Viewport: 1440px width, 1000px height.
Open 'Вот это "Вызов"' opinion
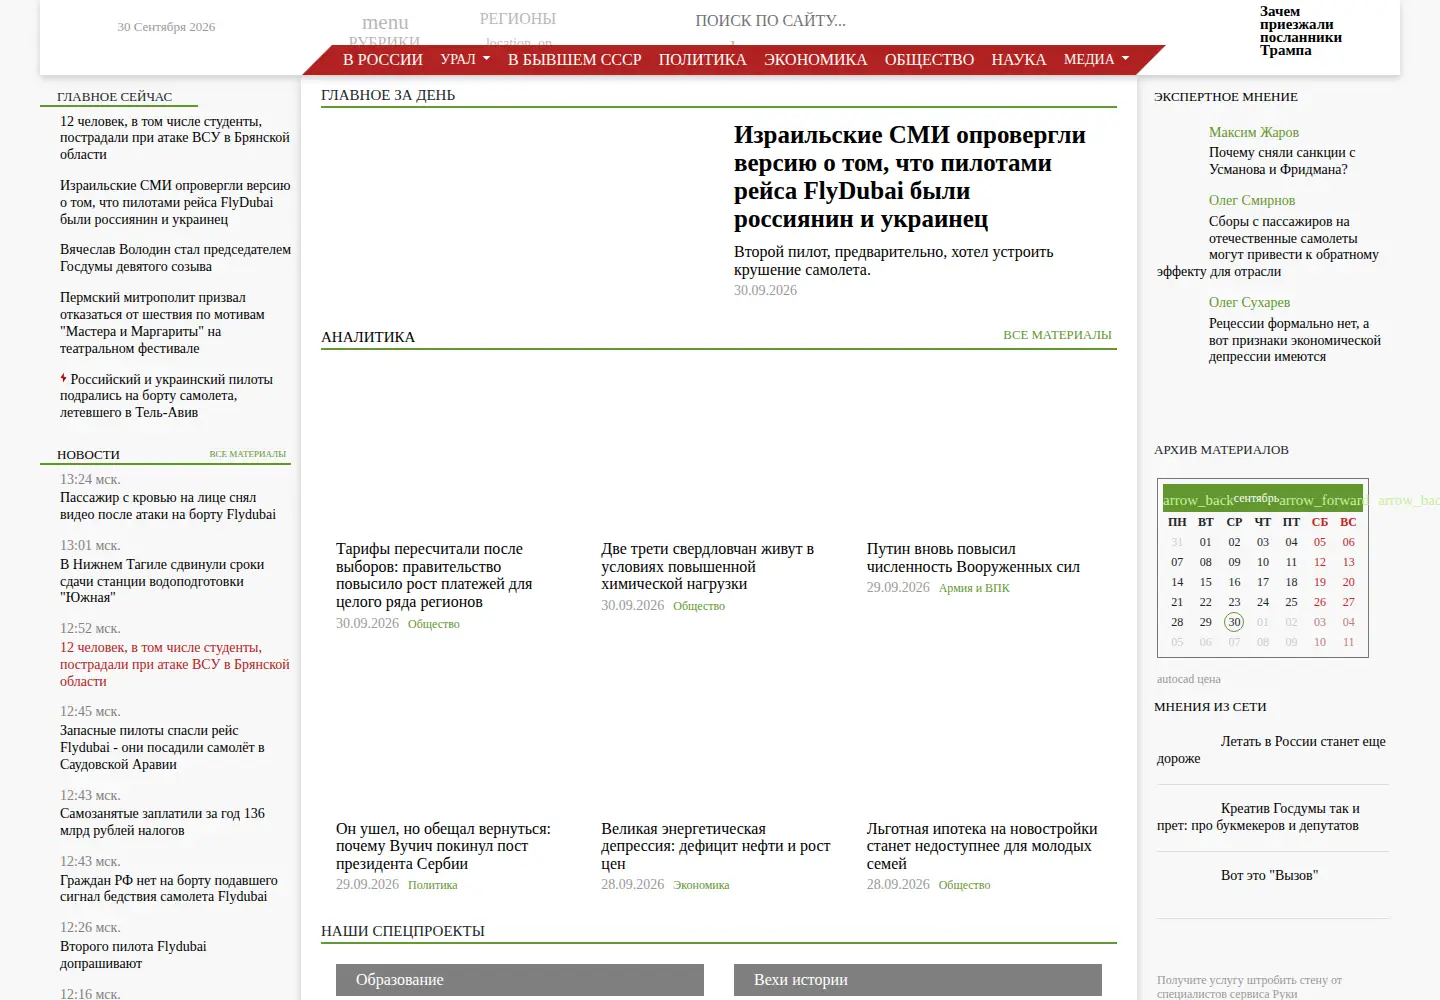point(1269,875)
